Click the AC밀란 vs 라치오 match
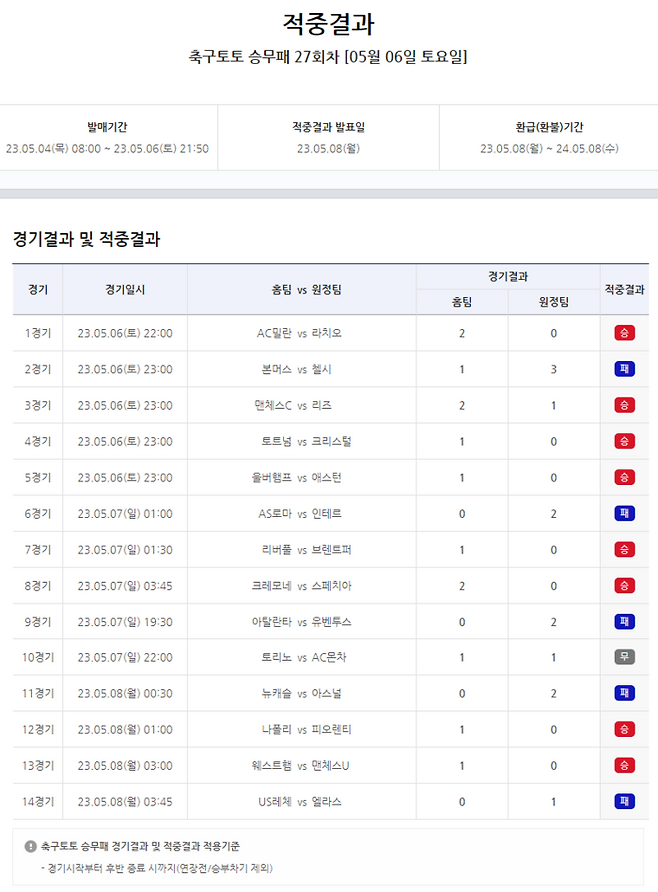 click(x=299, y=333)
